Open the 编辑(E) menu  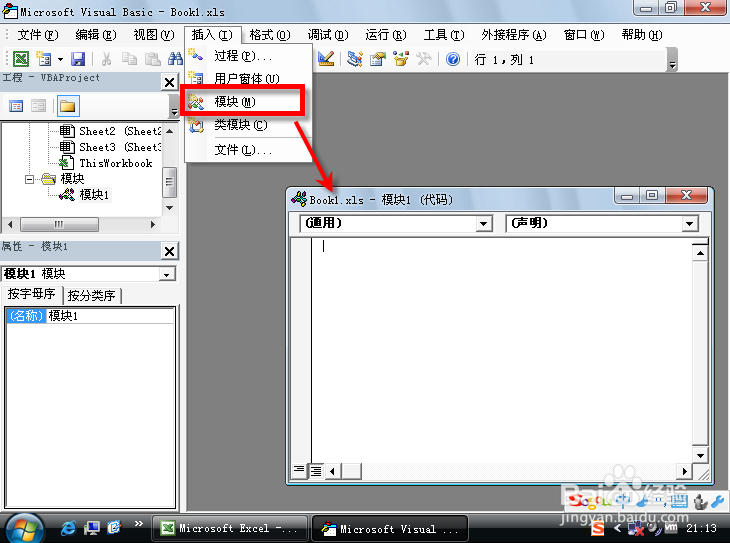tap(96, 35)
